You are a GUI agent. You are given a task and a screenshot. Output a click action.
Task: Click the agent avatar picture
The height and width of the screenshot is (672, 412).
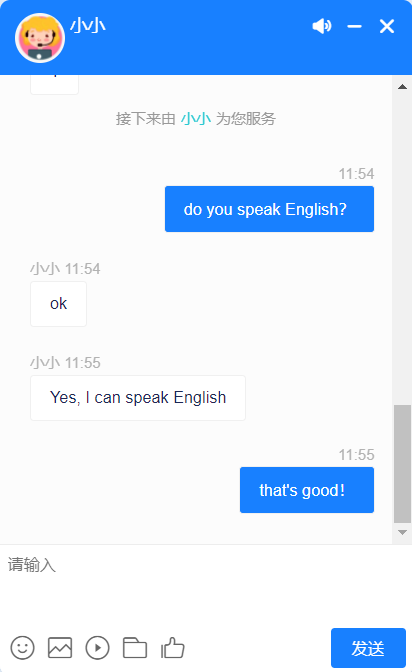(x=40, y=38)
